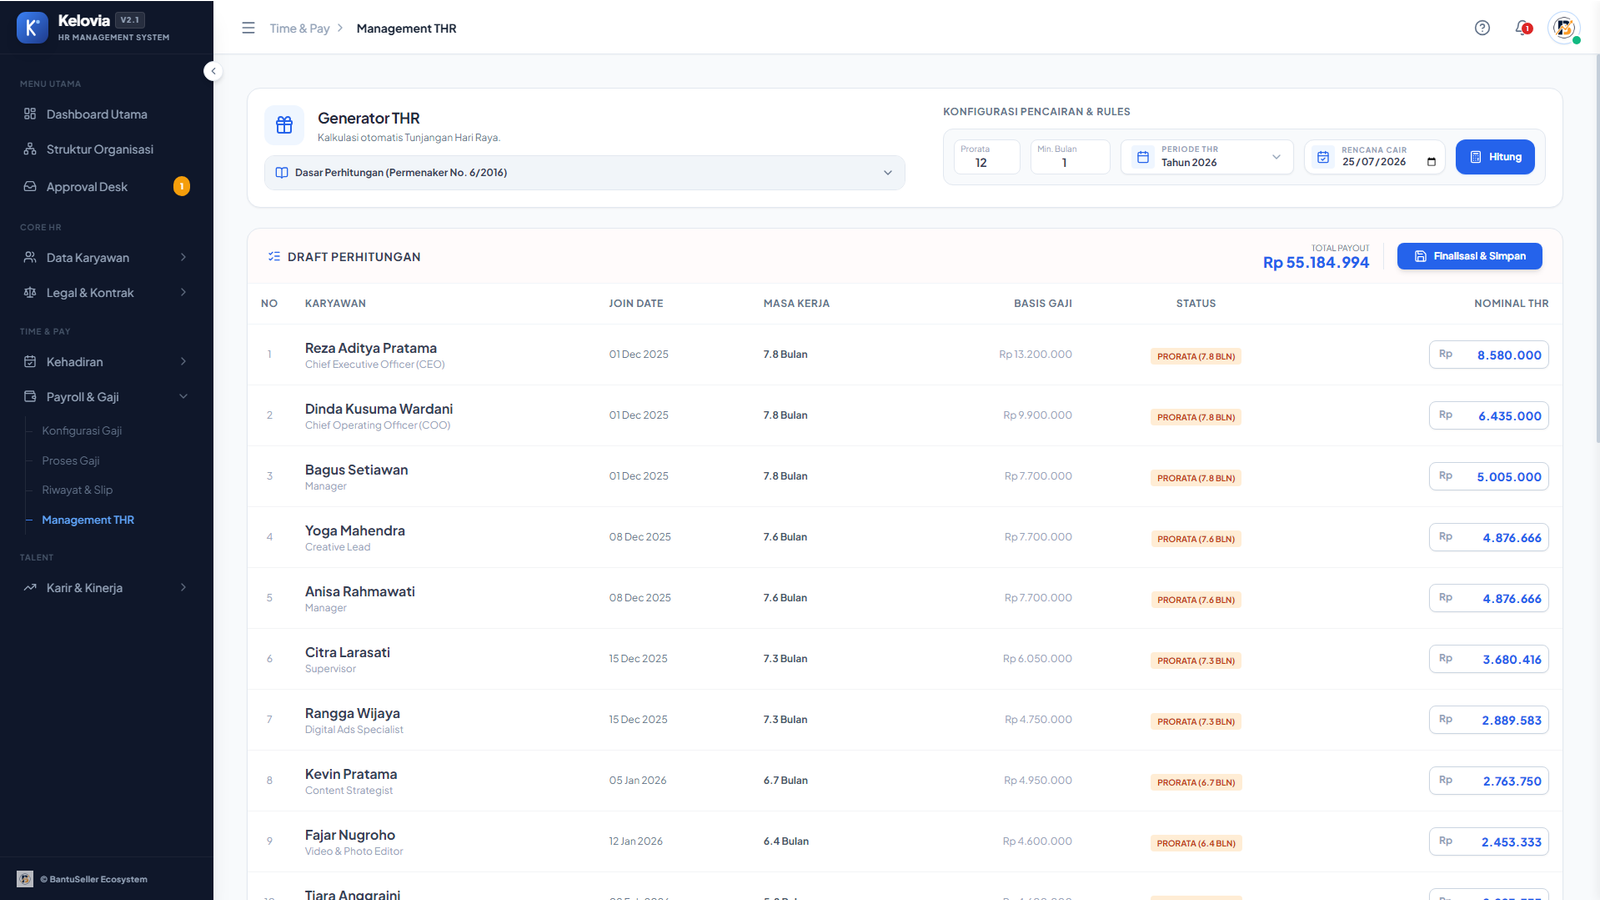Select Management THR submenu item
The height and width of the screenshot is (900, 1600).
click(x=88, y=520)
